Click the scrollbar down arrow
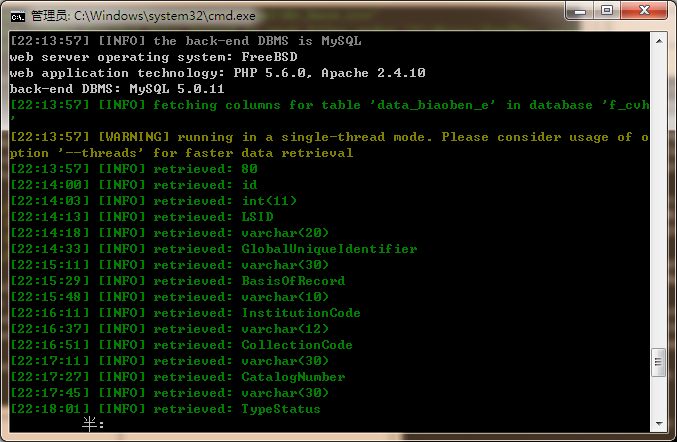Screen dimensions: 677x442 (659, 423)
